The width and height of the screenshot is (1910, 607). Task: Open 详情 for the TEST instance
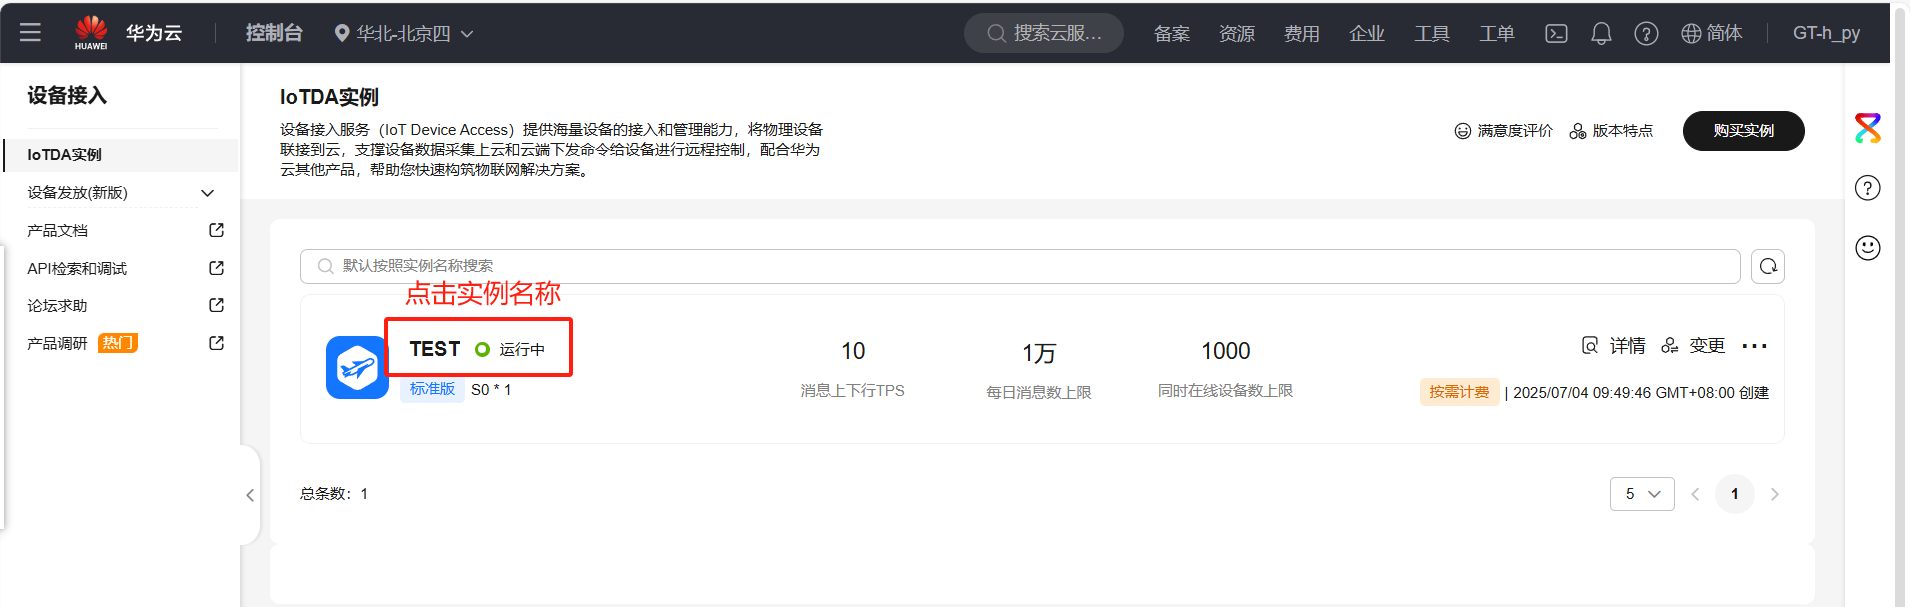click(x=1614, y=346)
